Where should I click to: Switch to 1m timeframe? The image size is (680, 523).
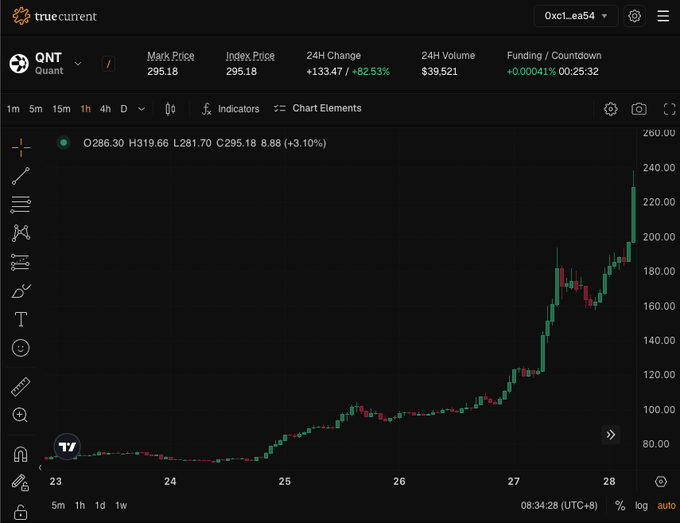[x=13, y=109]
